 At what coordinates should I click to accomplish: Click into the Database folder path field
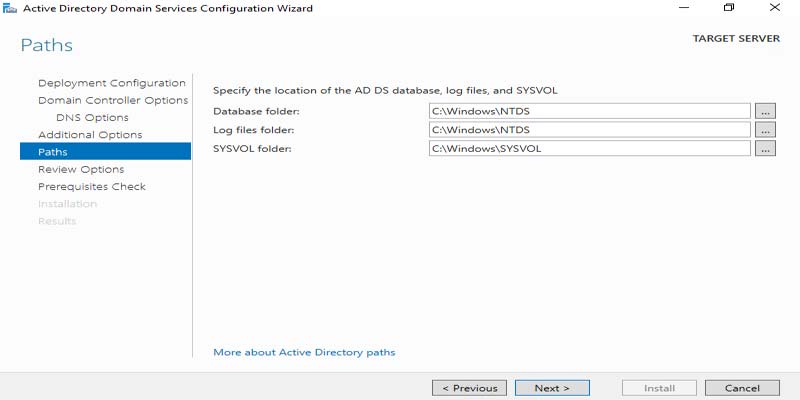pyautogui.click(x=588, y=111)
